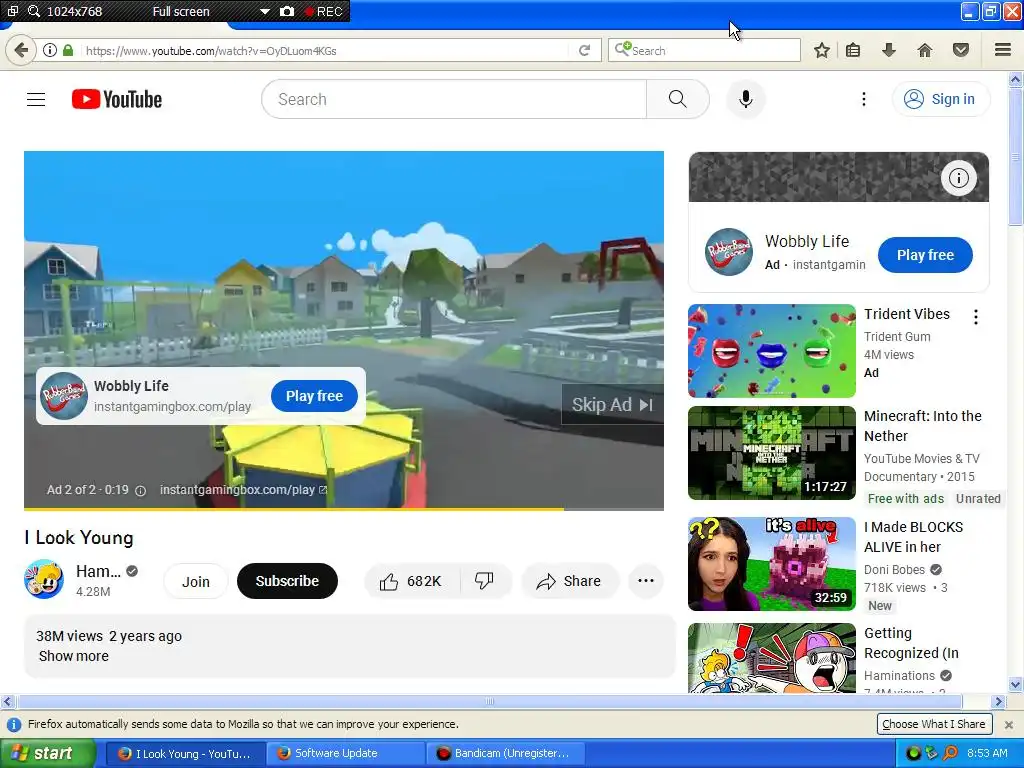Click Firefox toolbar search box
This screenshot has width=1024, height=768.
[704, 50]
